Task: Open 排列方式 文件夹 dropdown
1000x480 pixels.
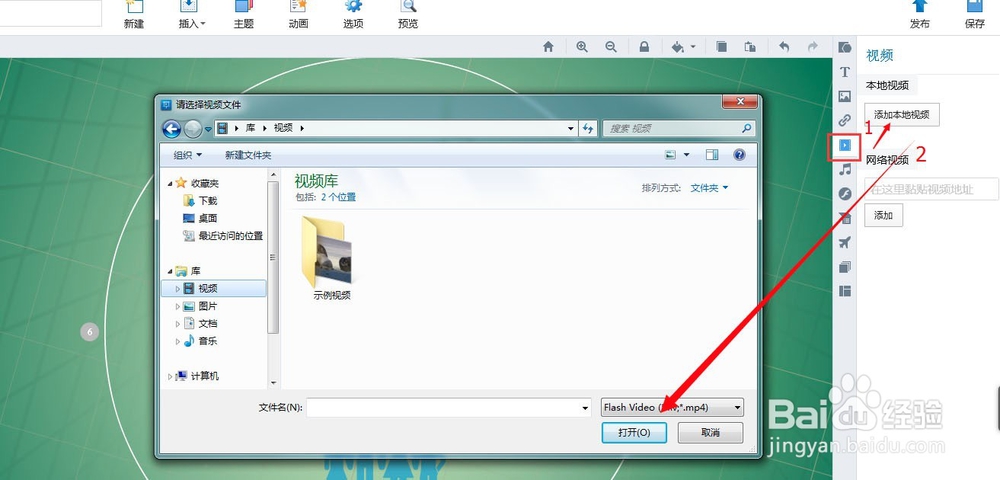Action: (x=709, y=188)
